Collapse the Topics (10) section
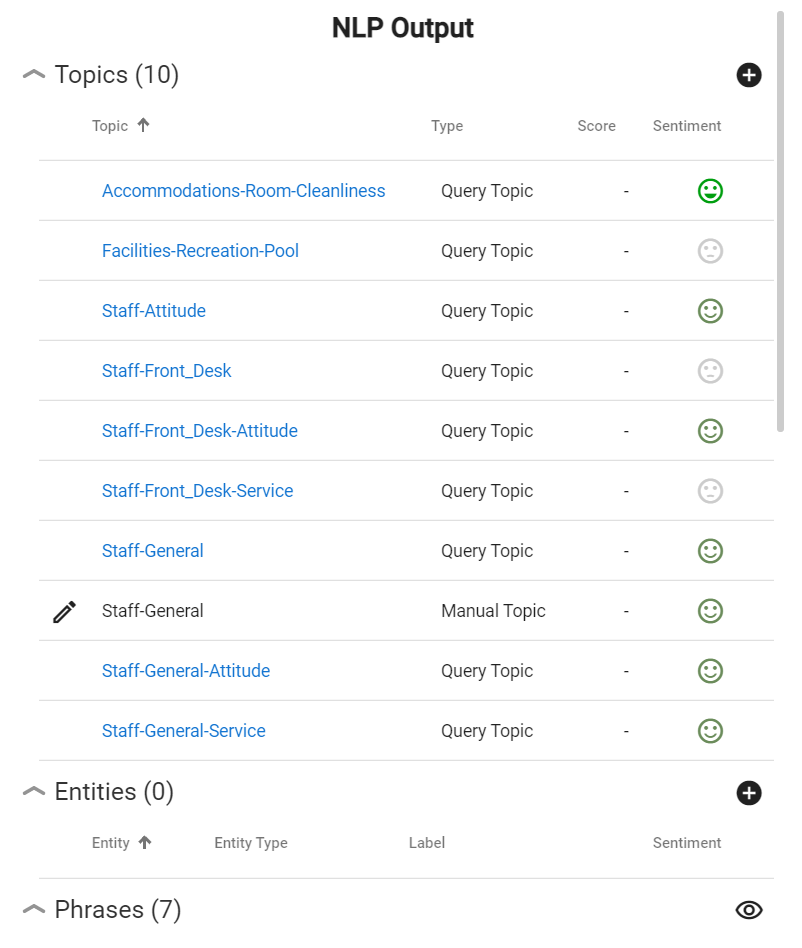 point(34,75)
